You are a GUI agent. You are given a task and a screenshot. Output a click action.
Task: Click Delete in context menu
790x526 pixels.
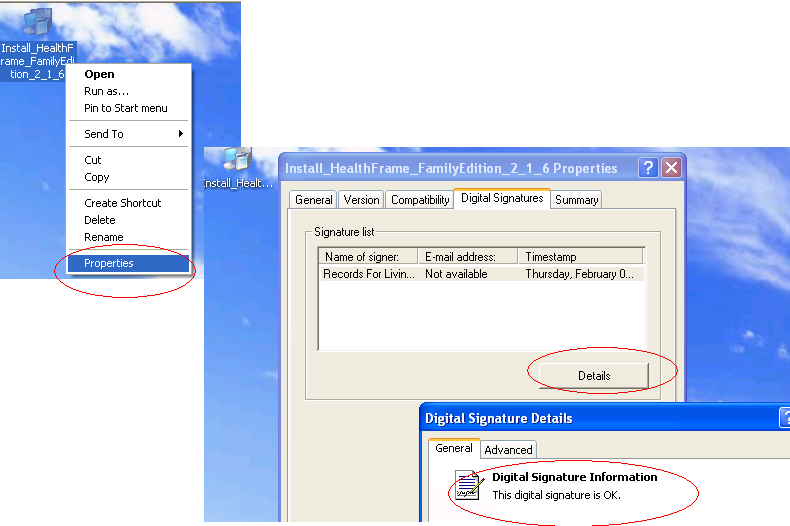pos(128,220)
